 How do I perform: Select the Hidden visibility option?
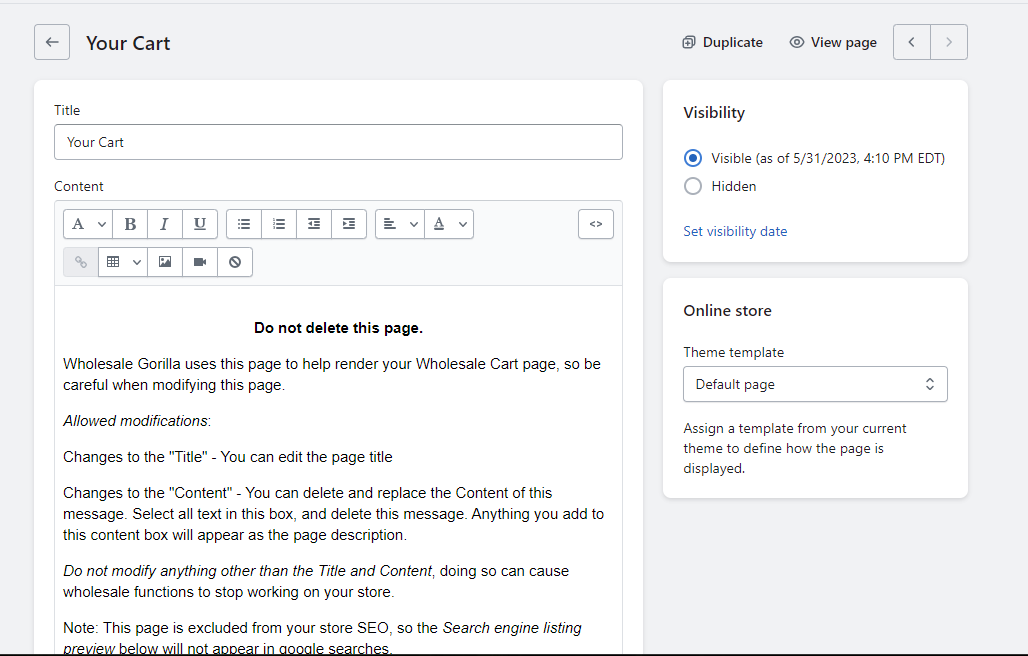pos(693,186)
